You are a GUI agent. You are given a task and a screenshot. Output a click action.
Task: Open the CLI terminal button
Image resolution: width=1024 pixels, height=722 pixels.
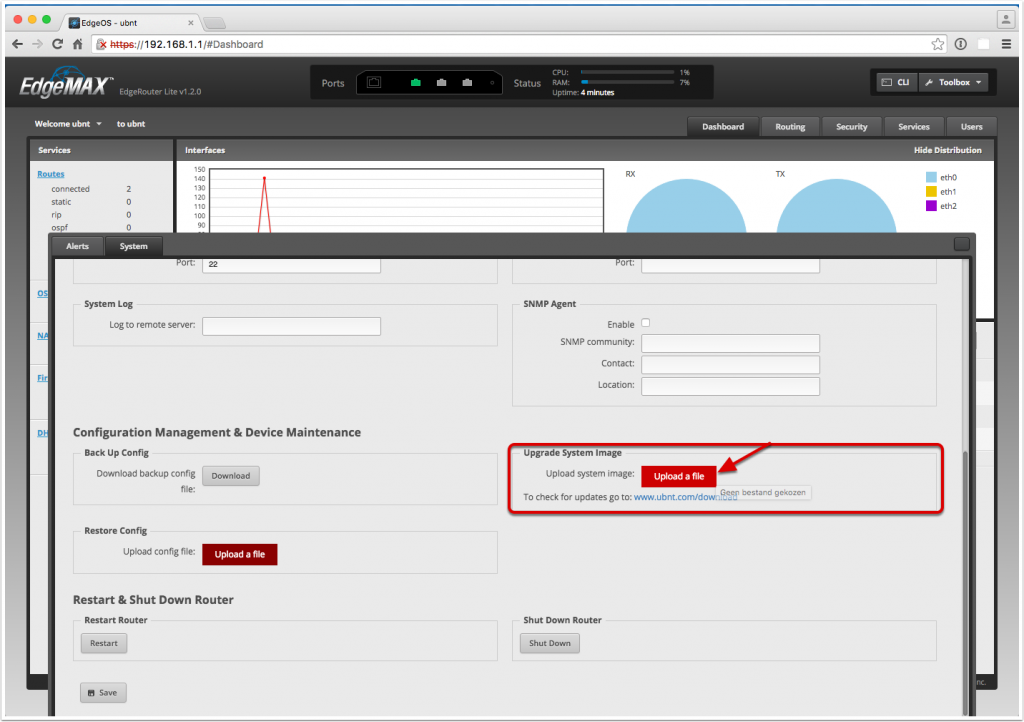coord(896,82)
